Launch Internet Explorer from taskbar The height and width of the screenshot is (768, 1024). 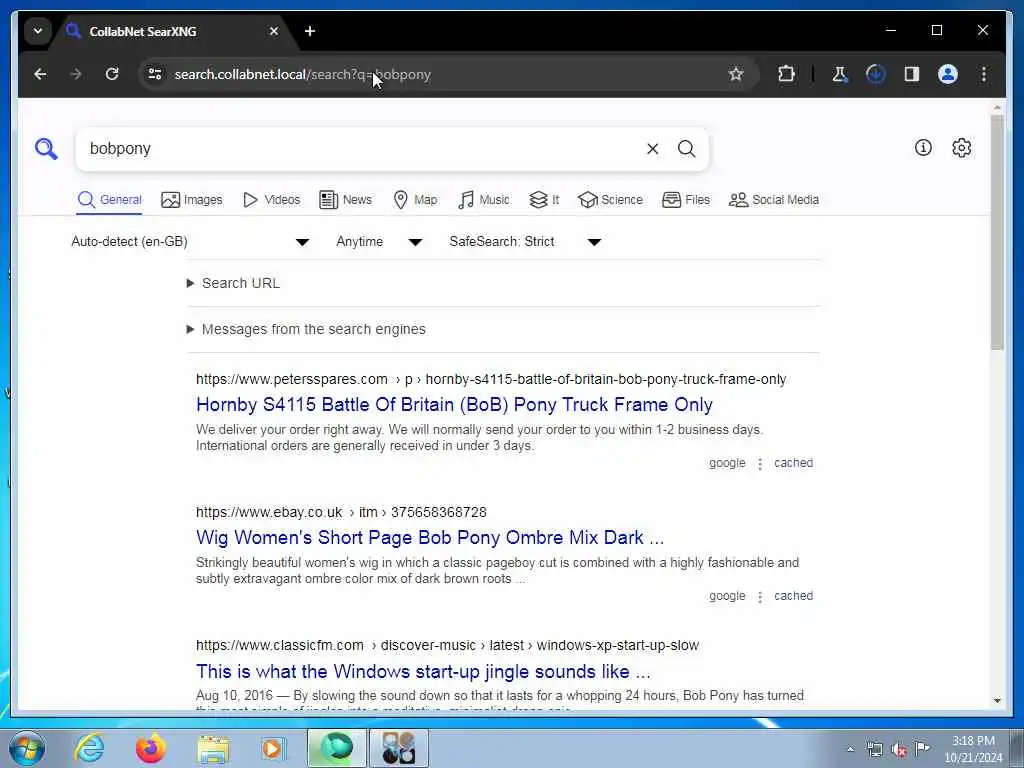[x=89, y=748]
